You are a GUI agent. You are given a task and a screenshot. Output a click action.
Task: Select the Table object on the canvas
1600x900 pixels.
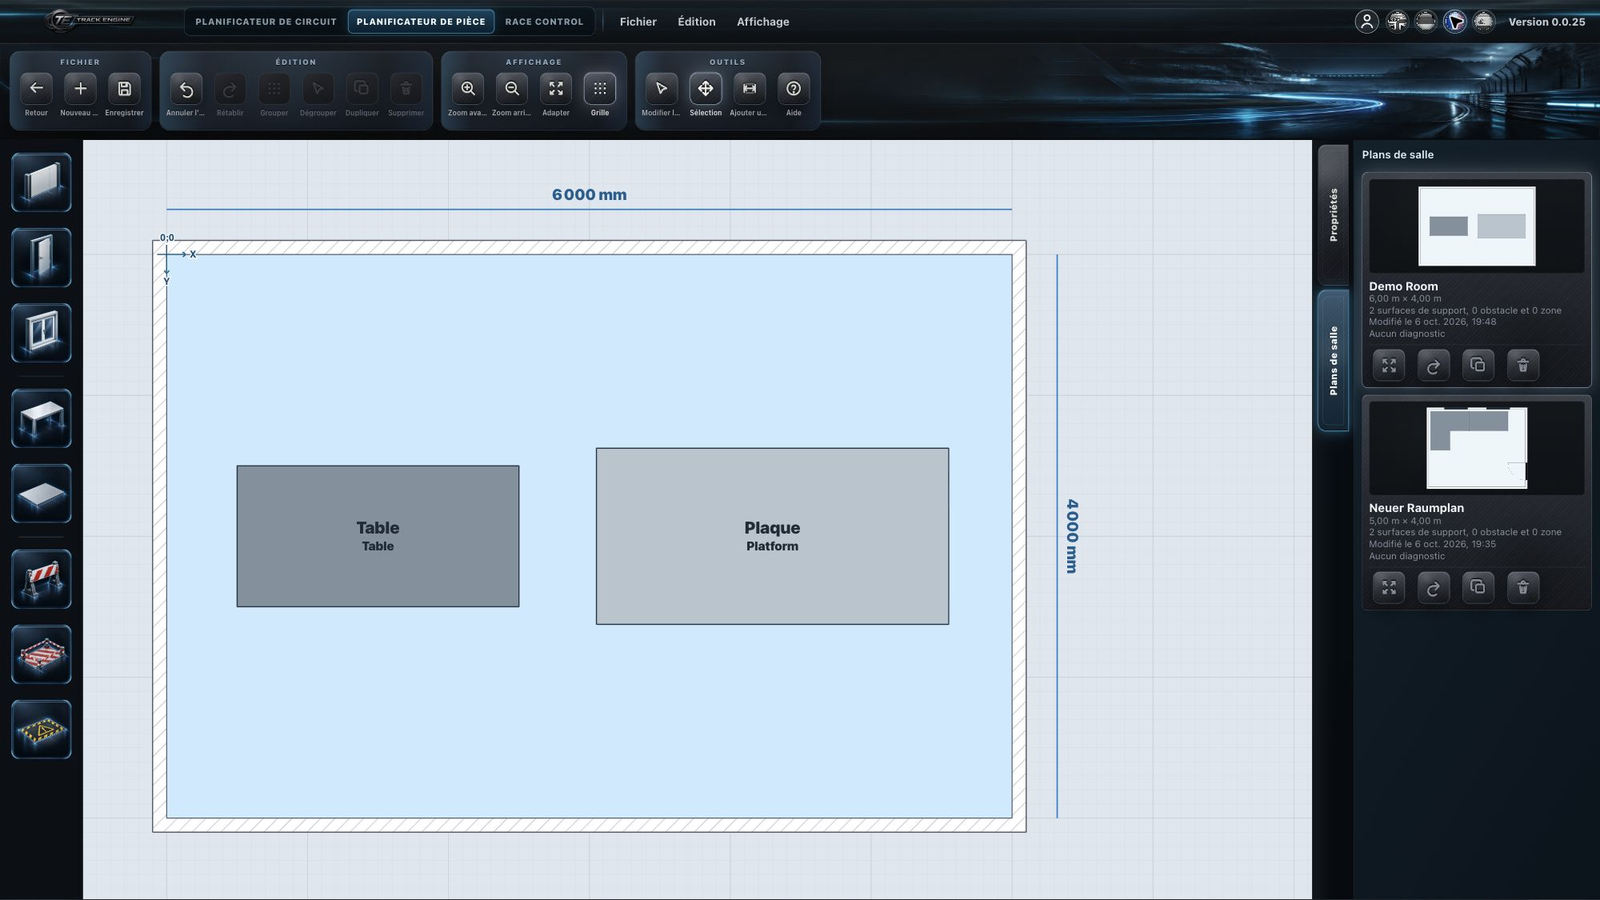378,536
